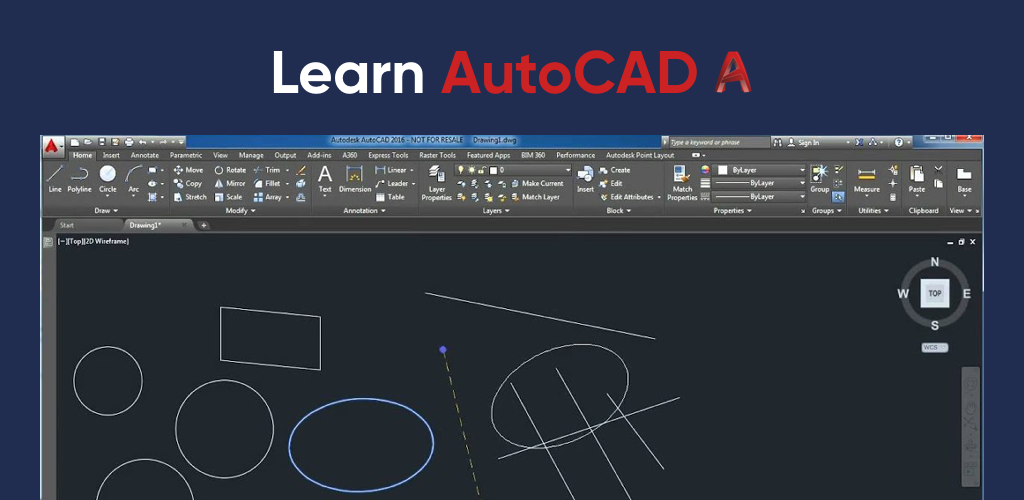The width and height of the screenshot is (1024, 500).
Task: Click the keyword search input field
Action: point(720,142)
